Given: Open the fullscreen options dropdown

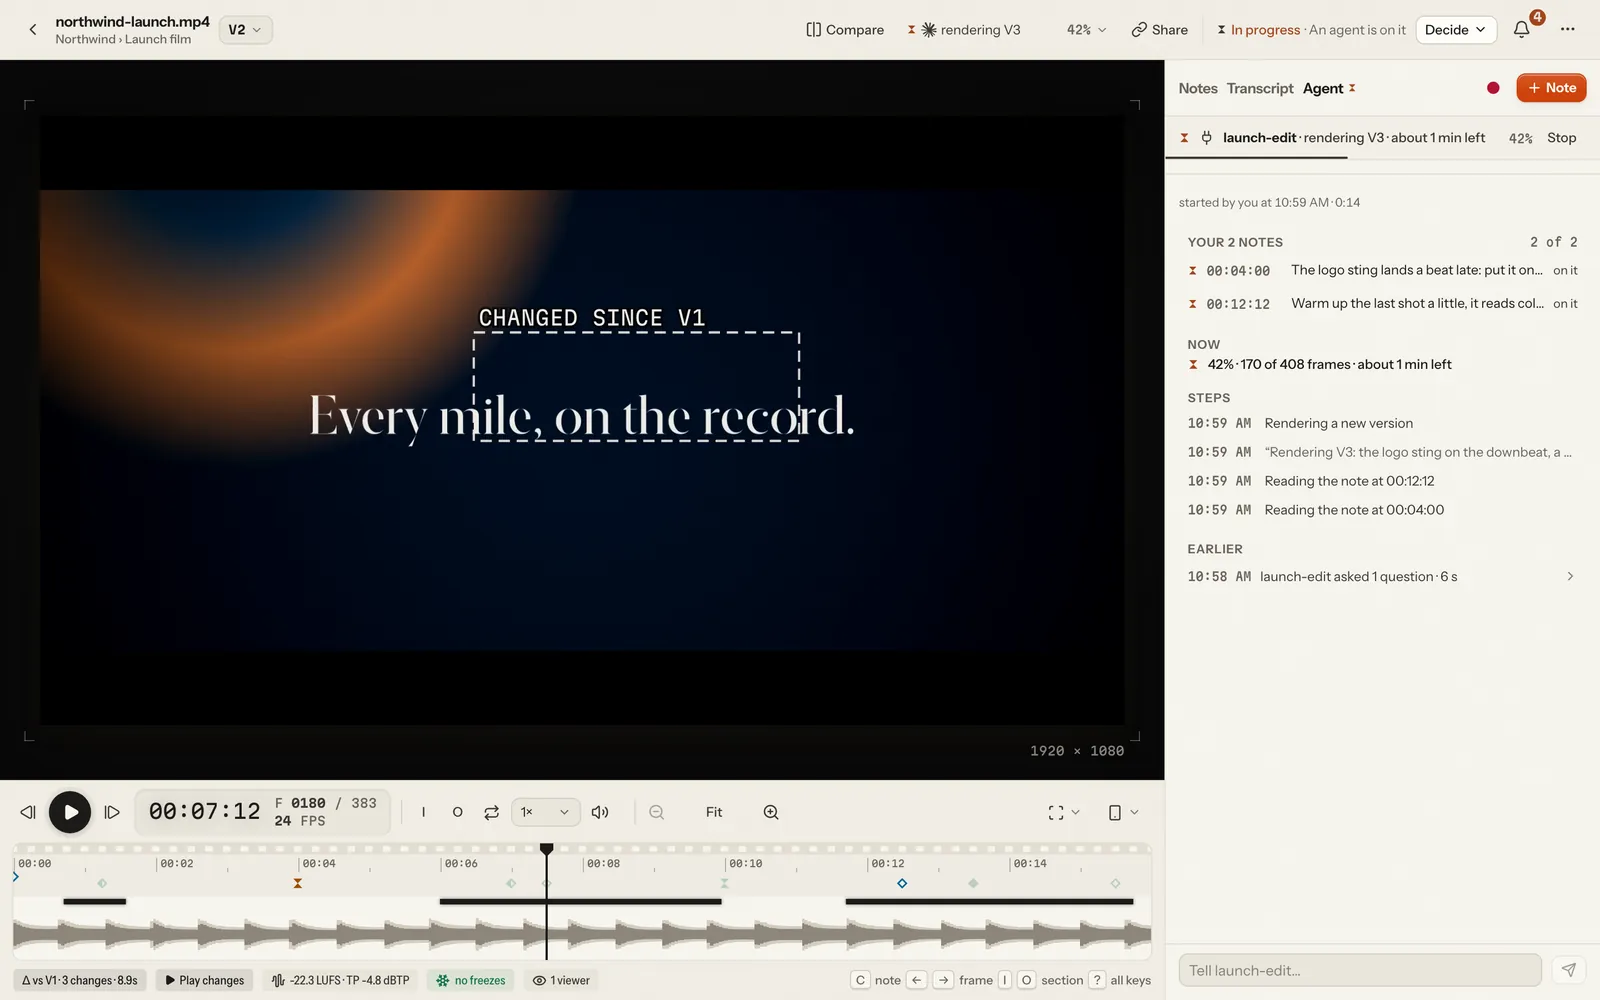Looking at the screenshot, I should tap(1064, 812).
